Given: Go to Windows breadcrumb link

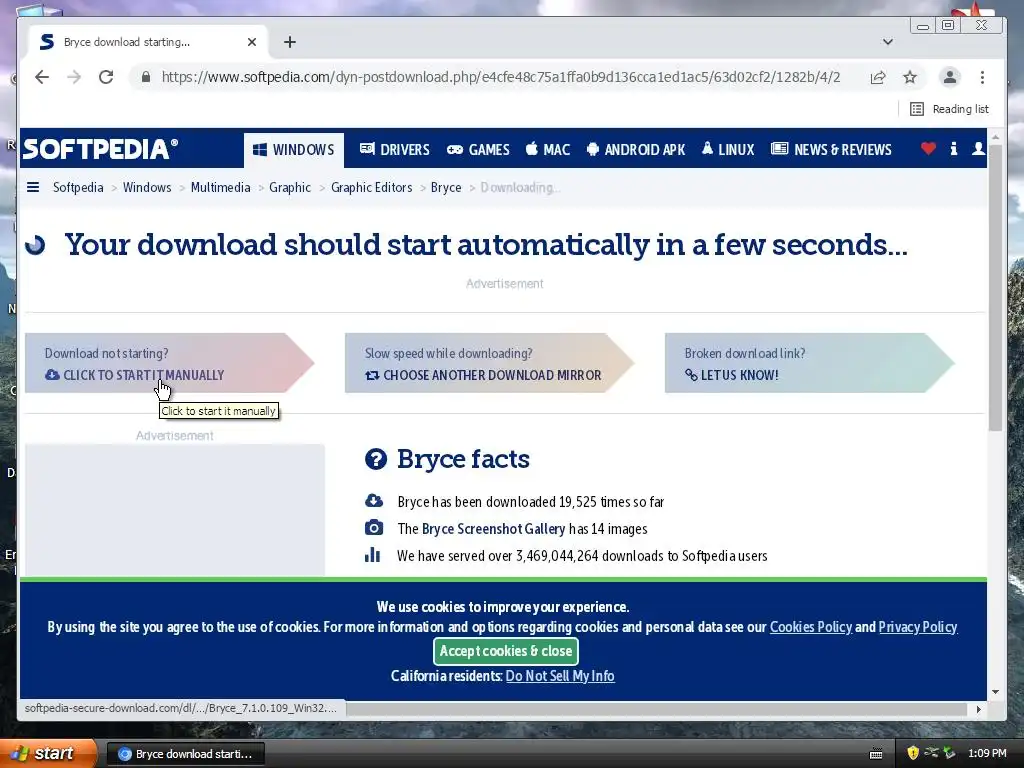Looking at the screenshot, I should (x=147, y=187).
